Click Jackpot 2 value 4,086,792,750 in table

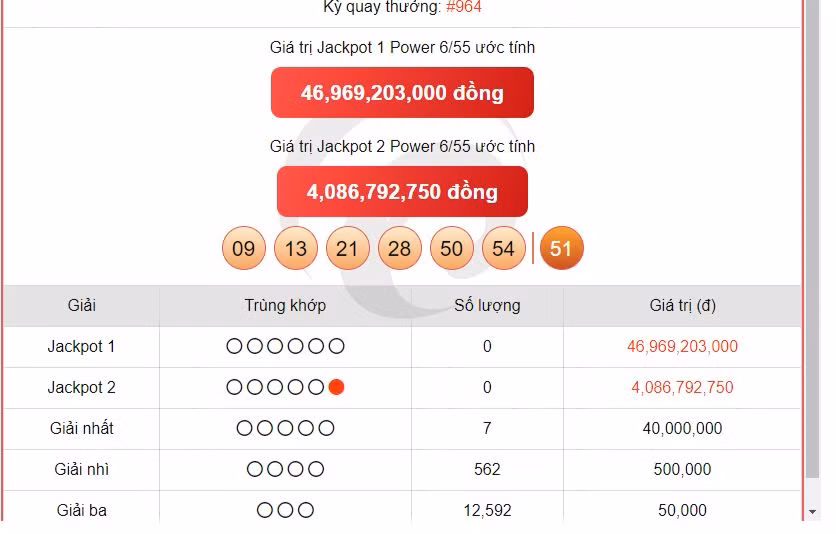(x=682, y=387)
